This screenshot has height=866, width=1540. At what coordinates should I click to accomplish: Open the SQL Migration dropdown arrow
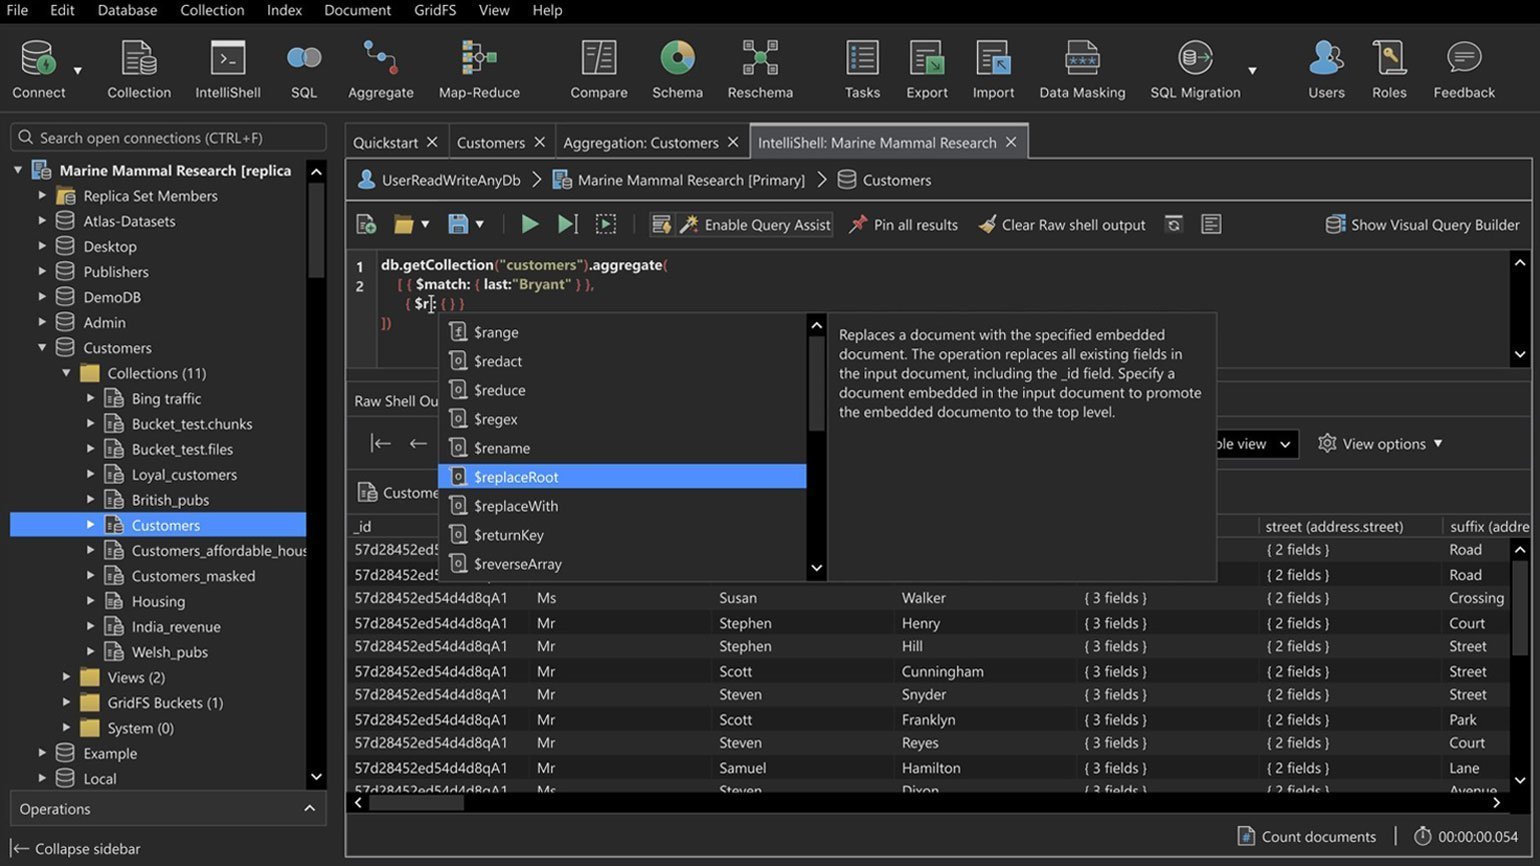pos(1252,71)
